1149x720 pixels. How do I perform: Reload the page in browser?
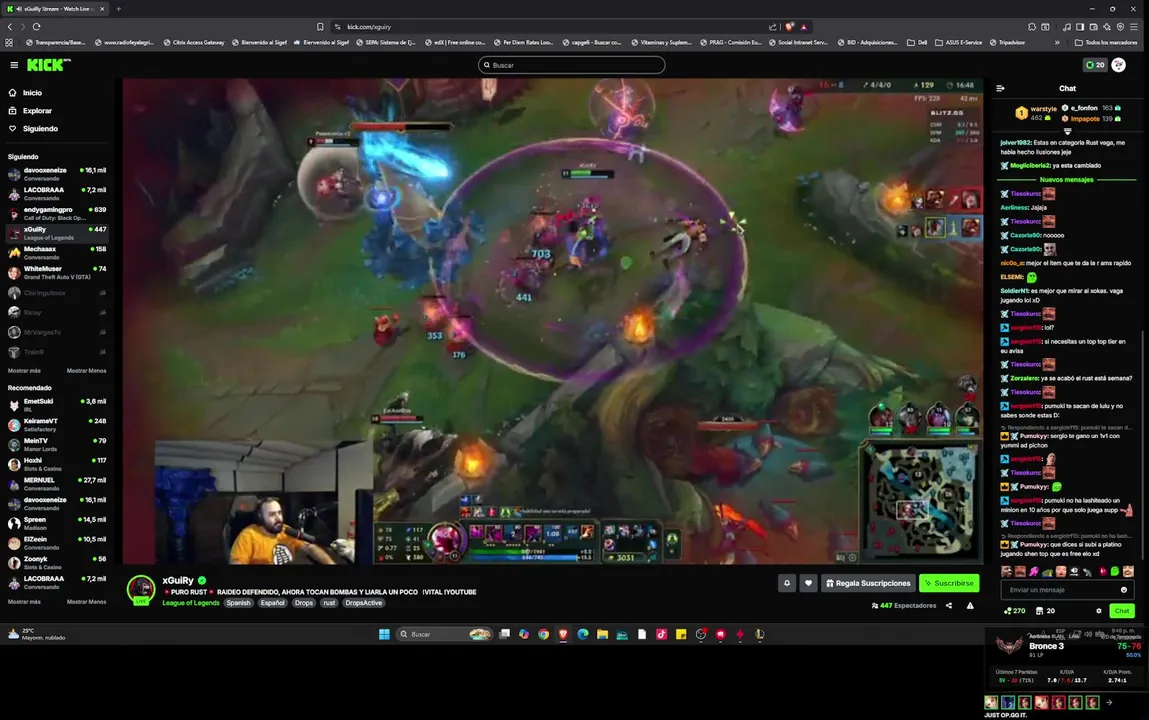(37, 27)
